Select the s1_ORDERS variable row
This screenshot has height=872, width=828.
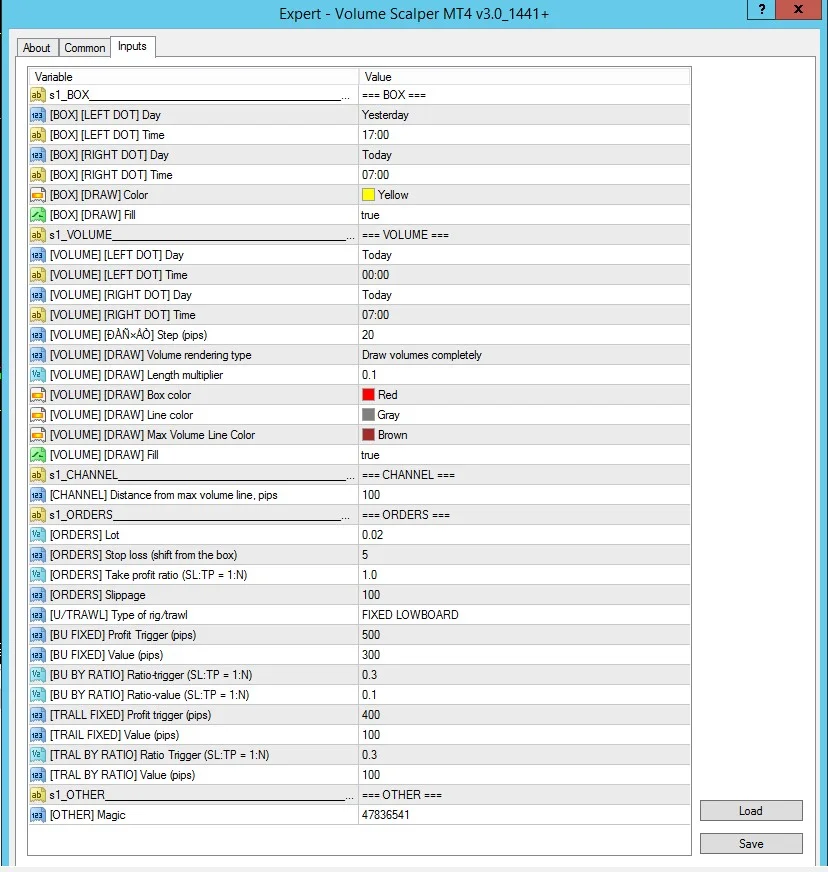coord(194,516)
